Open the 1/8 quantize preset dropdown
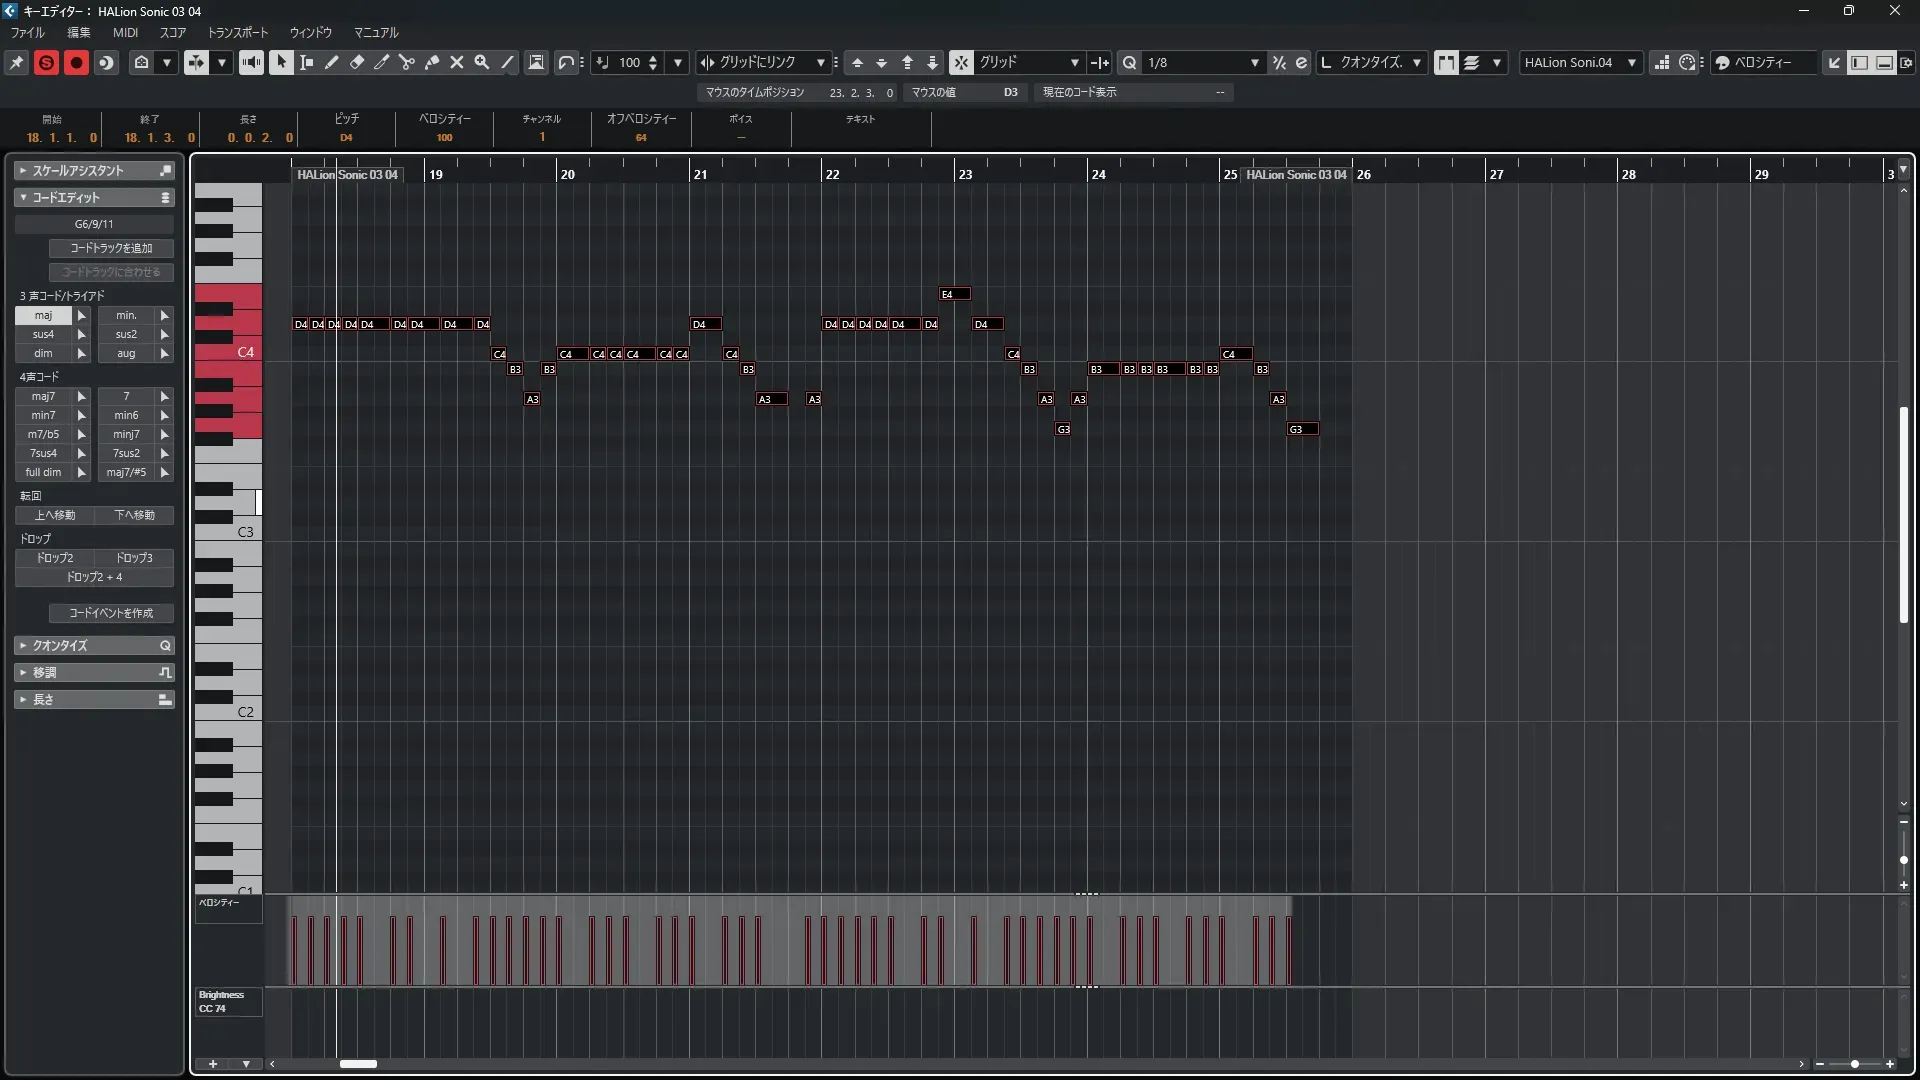The image size is (1920, 1080). pyautogui.click(x=1254, y=62)
